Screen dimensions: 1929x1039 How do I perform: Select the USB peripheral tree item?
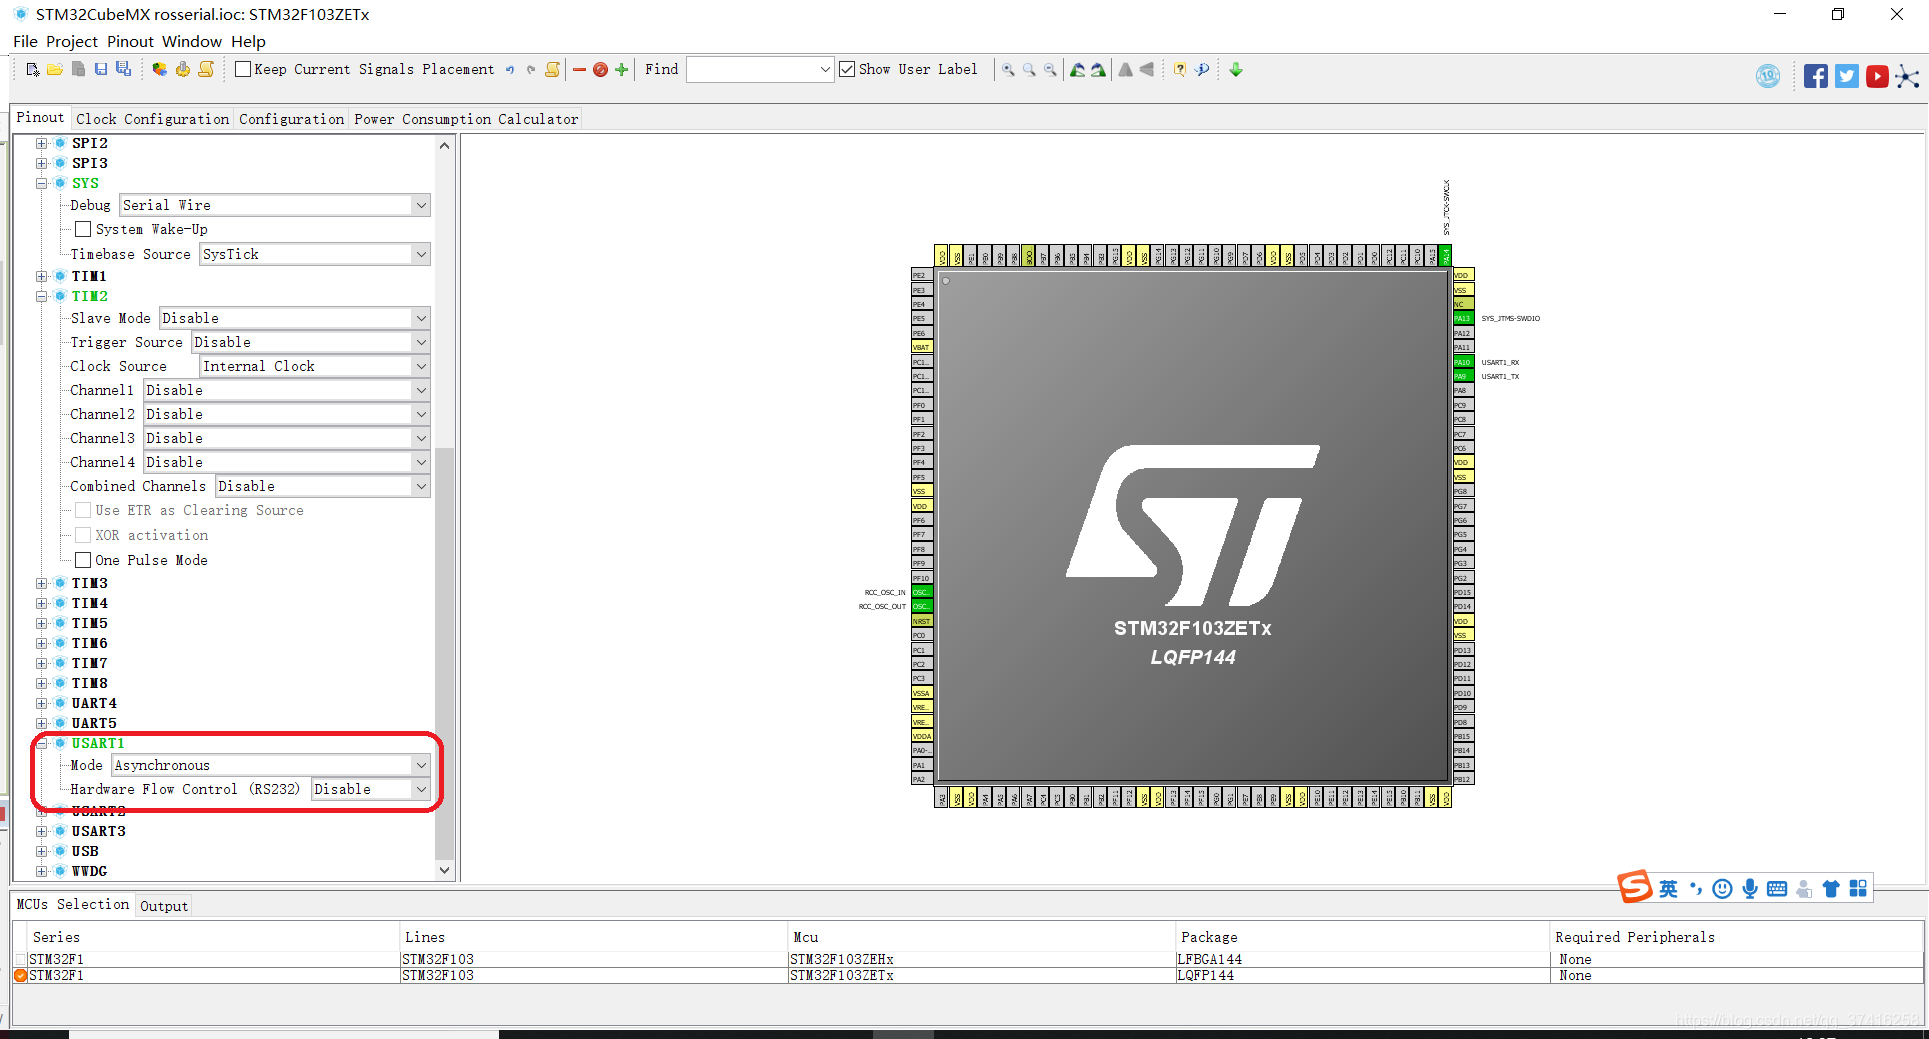[x=85, y=851]
